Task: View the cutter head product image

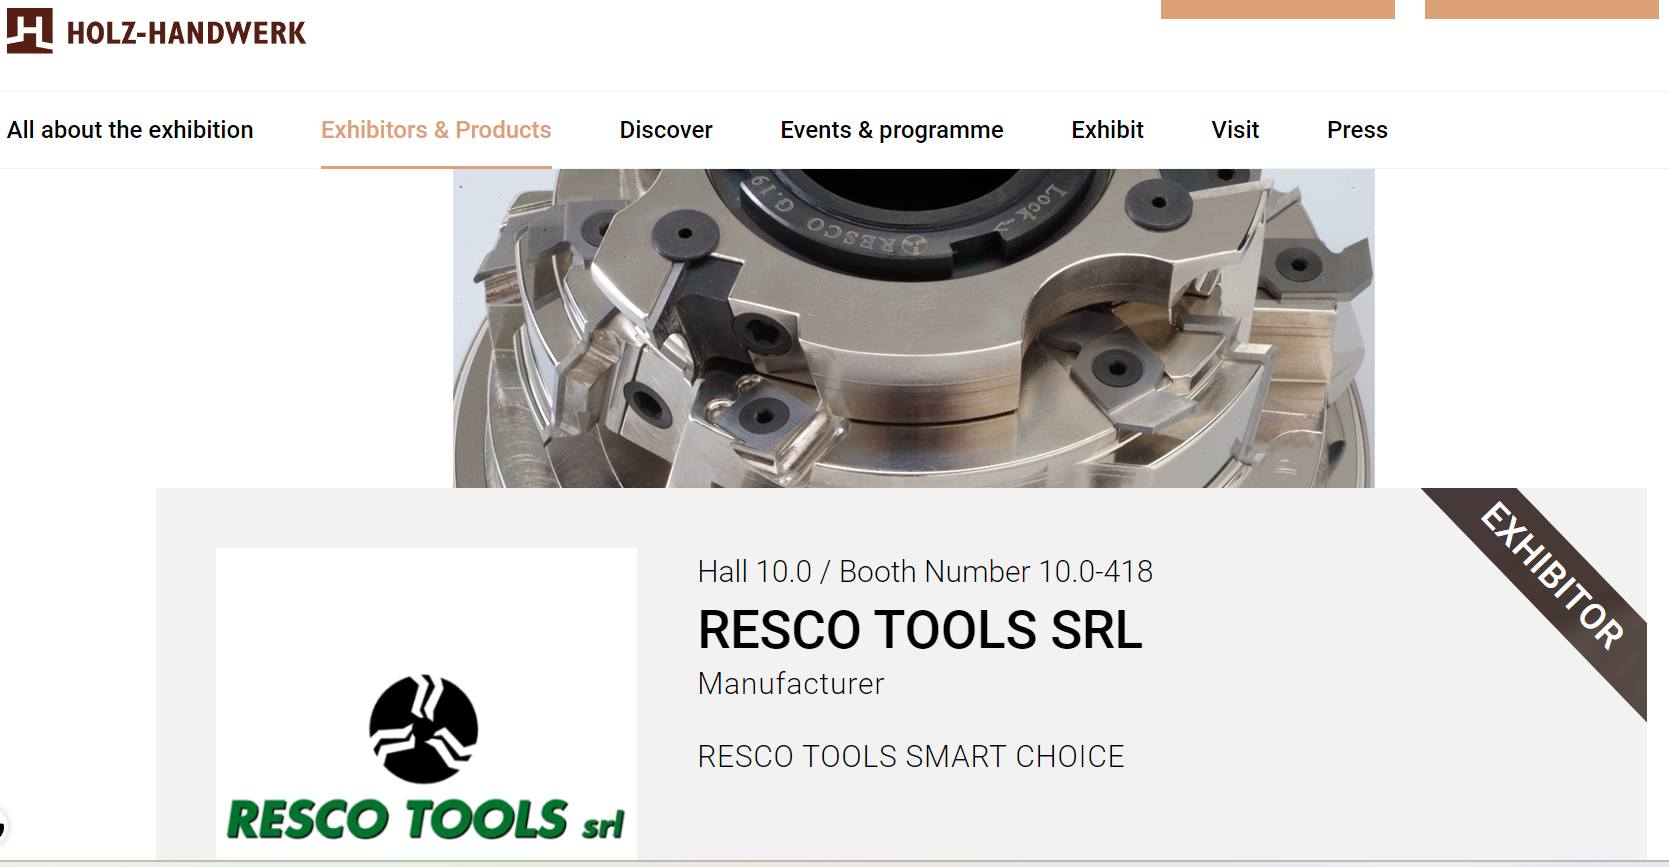Action: 914,328
